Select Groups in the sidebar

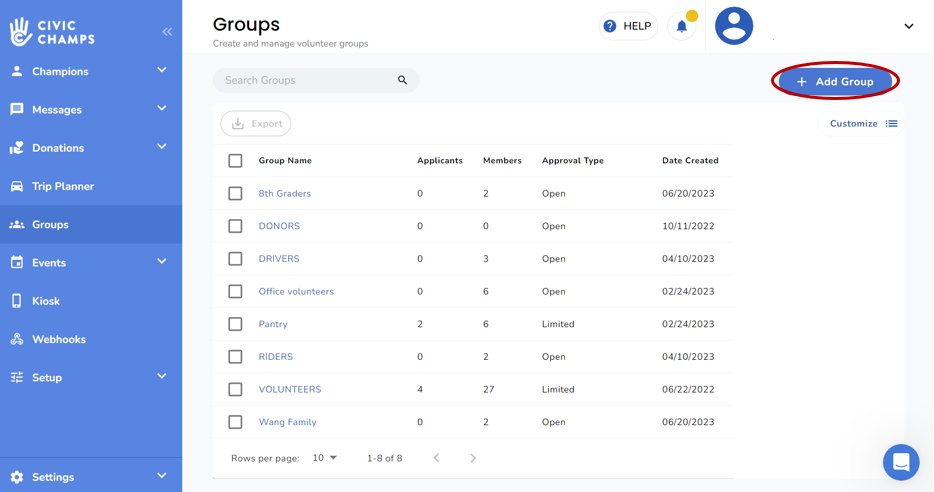(50, 225)
